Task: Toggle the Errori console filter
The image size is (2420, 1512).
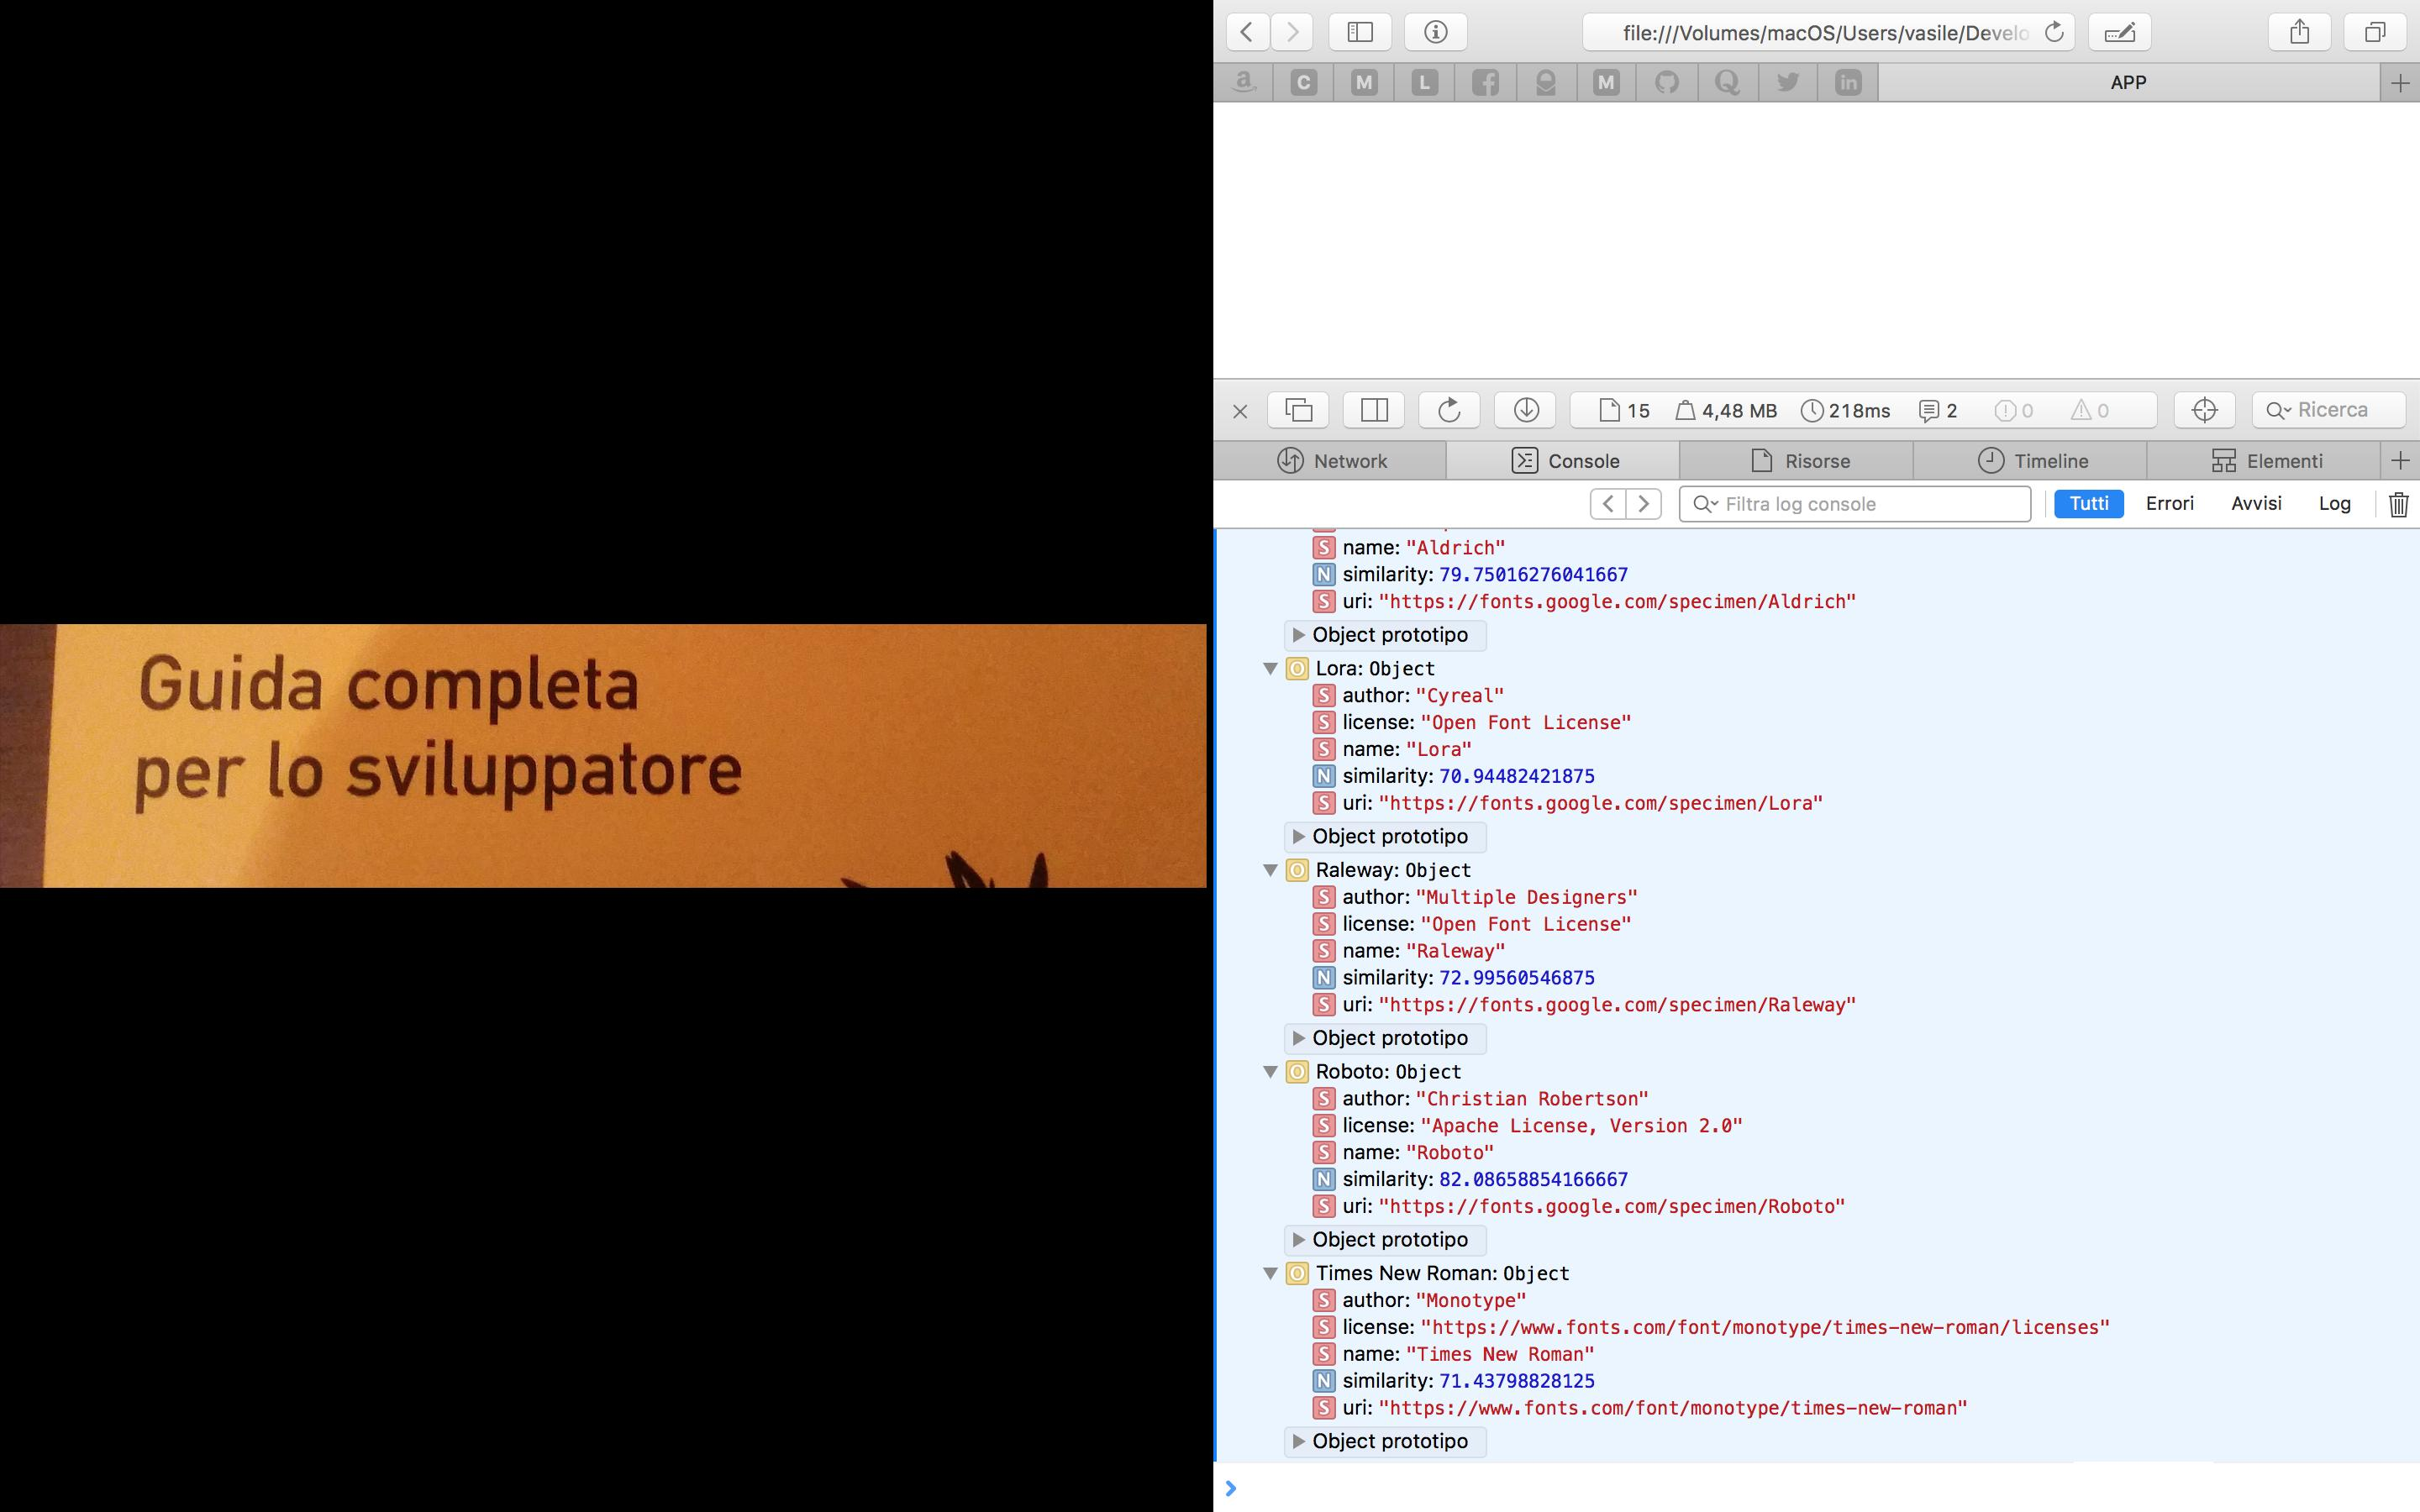Action: point(2169,503)
